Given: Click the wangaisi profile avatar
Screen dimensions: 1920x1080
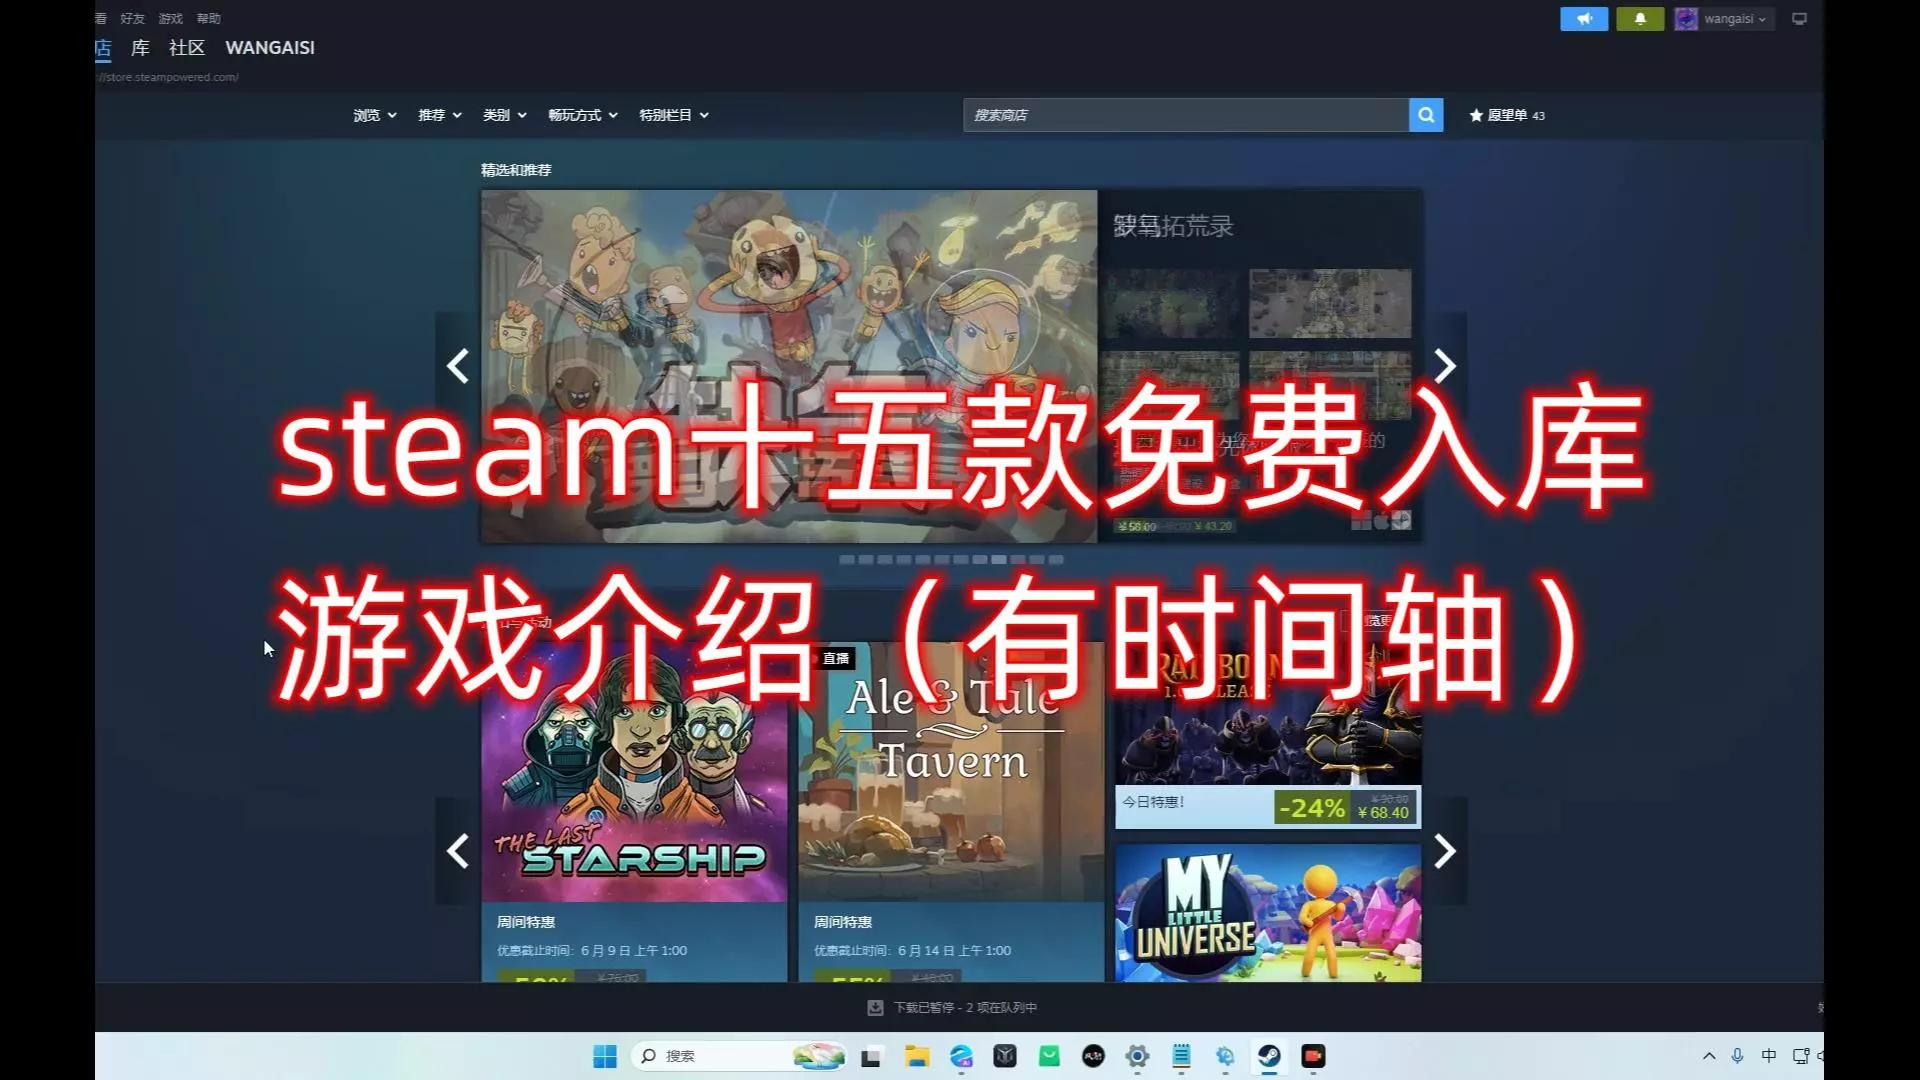Looking at the screenshot, I should point(1686,19).
